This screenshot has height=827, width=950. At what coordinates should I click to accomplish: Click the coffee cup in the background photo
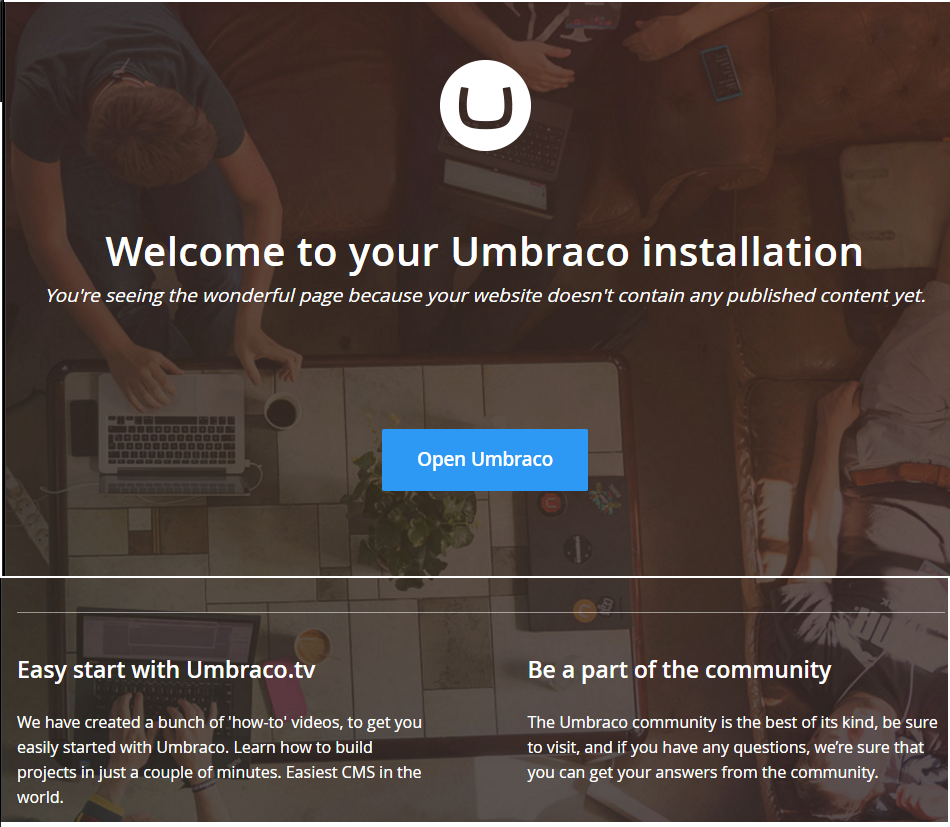pos(282,413)
